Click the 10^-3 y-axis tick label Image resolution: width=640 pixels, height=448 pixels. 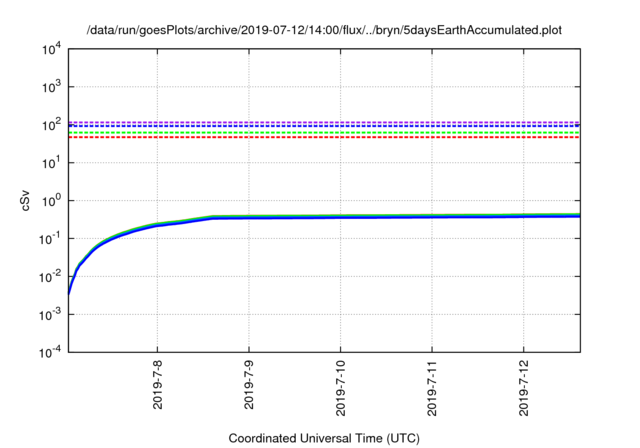[x=51, y=315]
